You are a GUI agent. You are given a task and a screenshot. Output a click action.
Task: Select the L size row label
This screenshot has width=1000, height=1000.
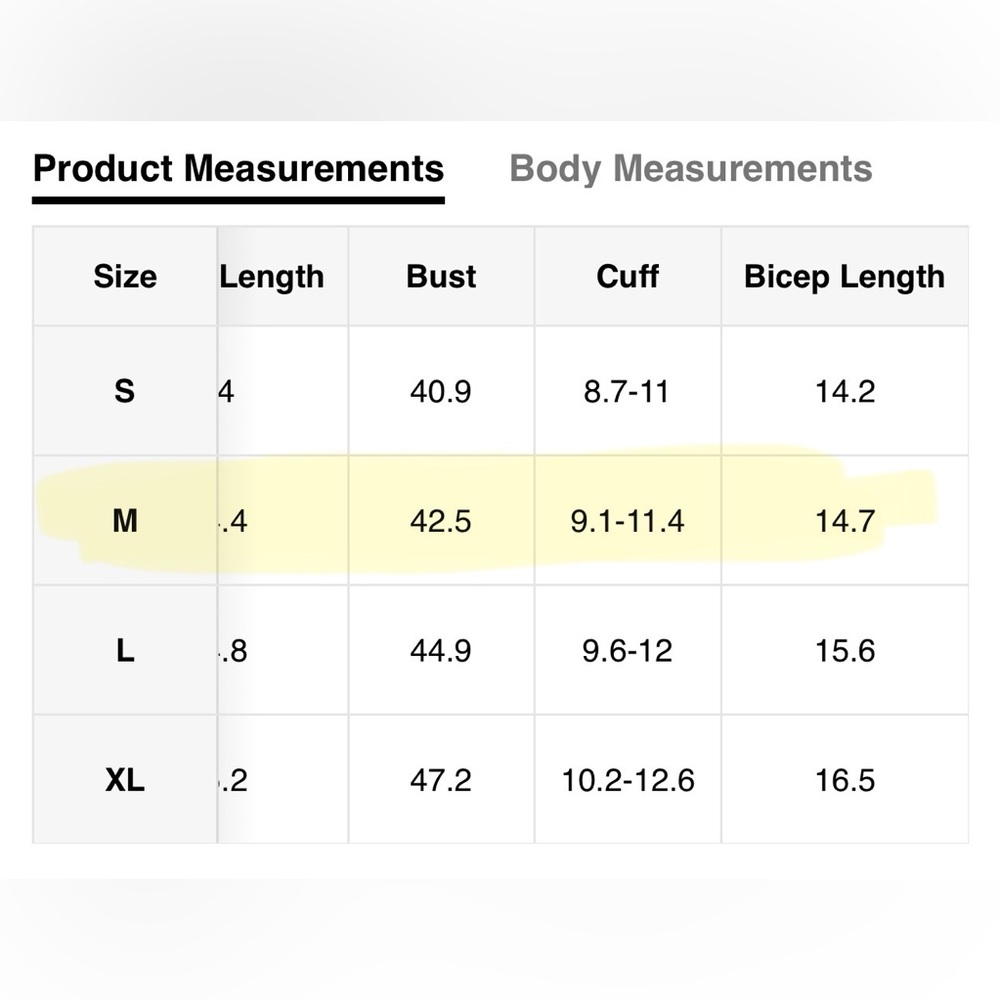[125, 651]
